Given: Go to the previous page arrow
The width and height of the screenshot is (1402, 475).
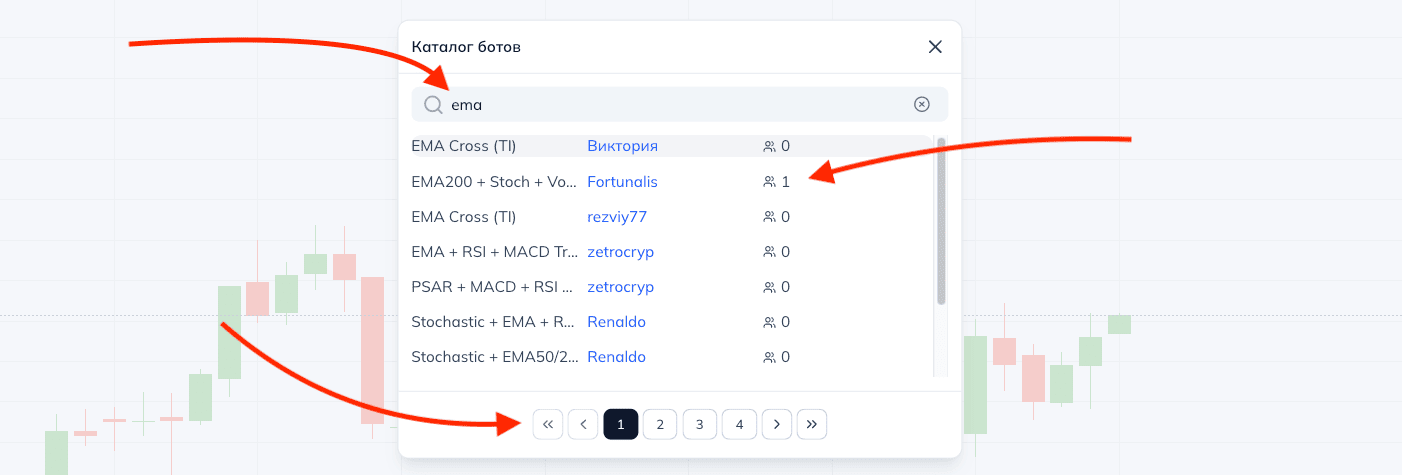Looking at the screenshot, I should [583, 424].
